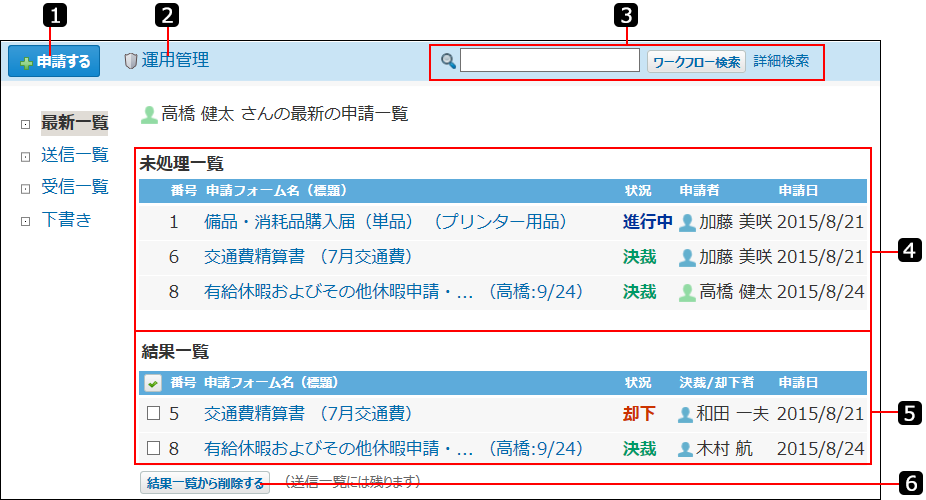Click 決裁 status in 木村 航 row
This screenshot has width=926, height=500.
(x=639, y=449)
